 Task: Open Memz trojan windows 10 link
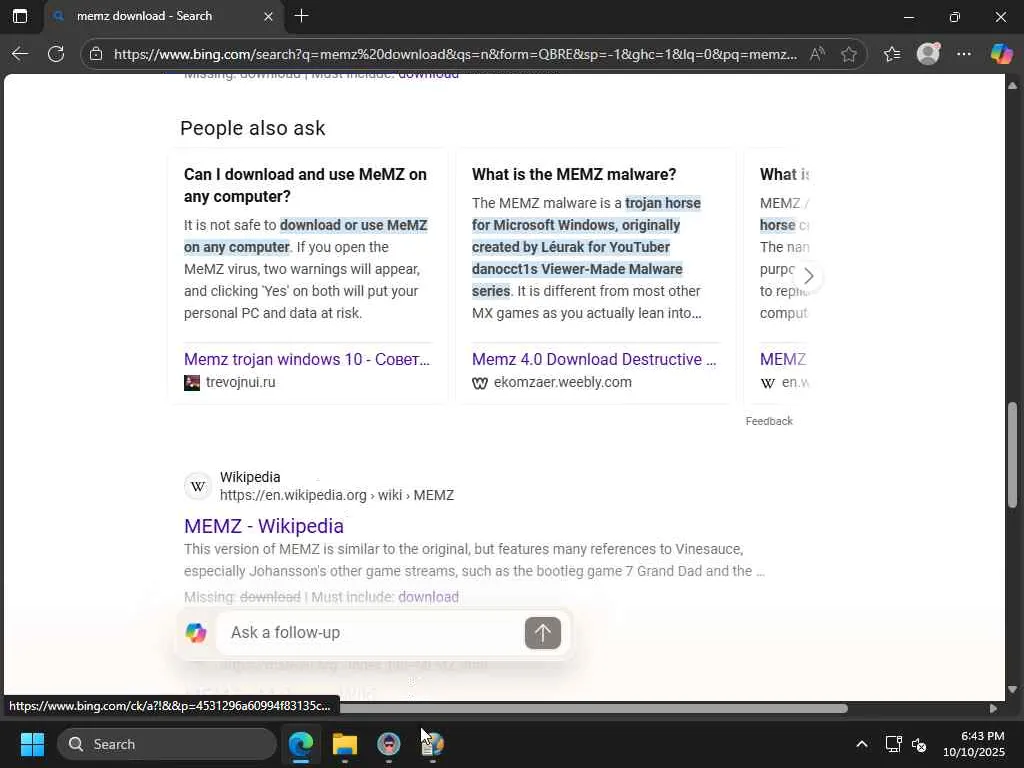[x=307, y=359]
